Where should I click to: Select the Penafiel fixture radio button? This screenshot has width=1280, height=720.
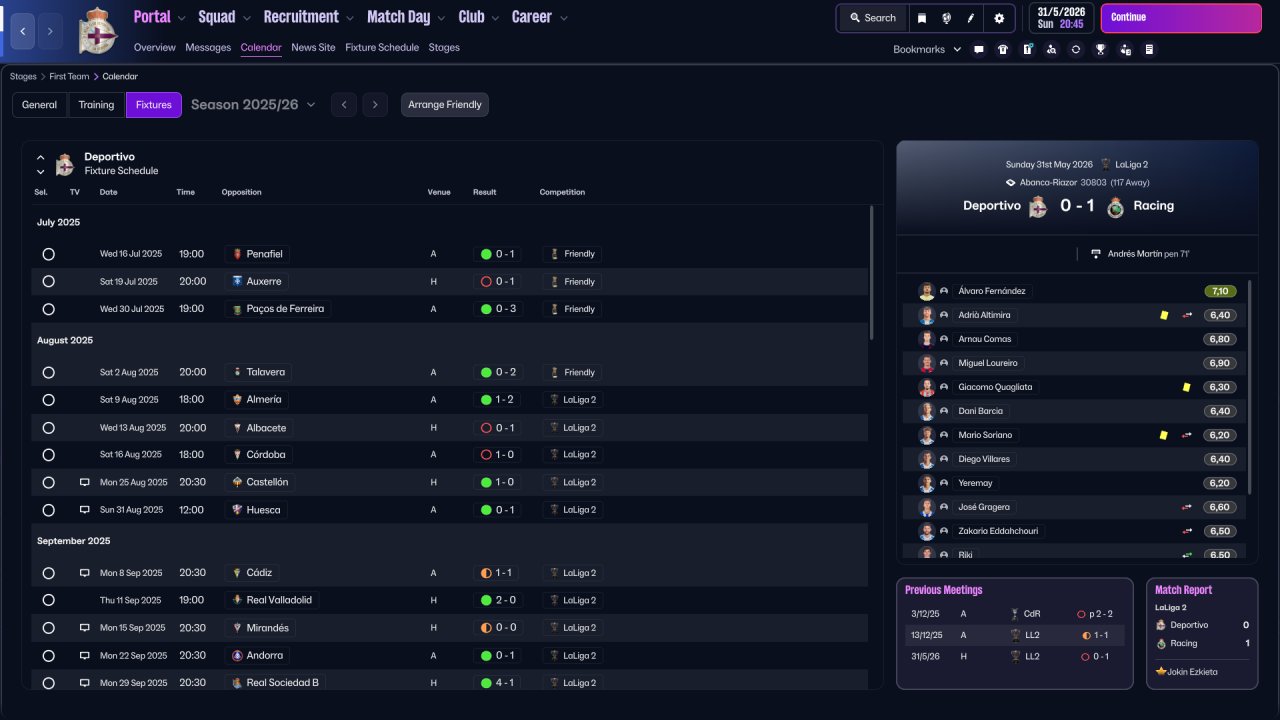(48, 254)
